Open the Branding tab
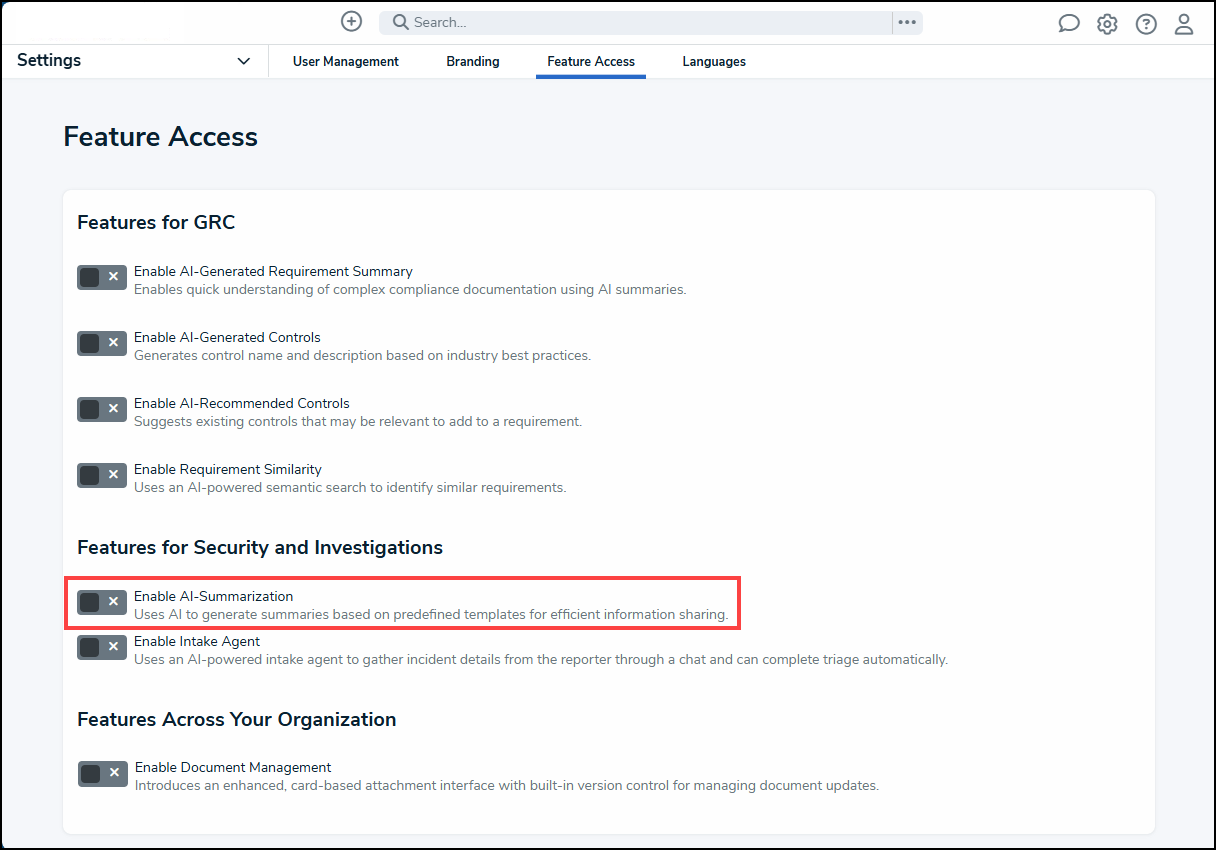1216x850 pixels. [x=473, y=62]
